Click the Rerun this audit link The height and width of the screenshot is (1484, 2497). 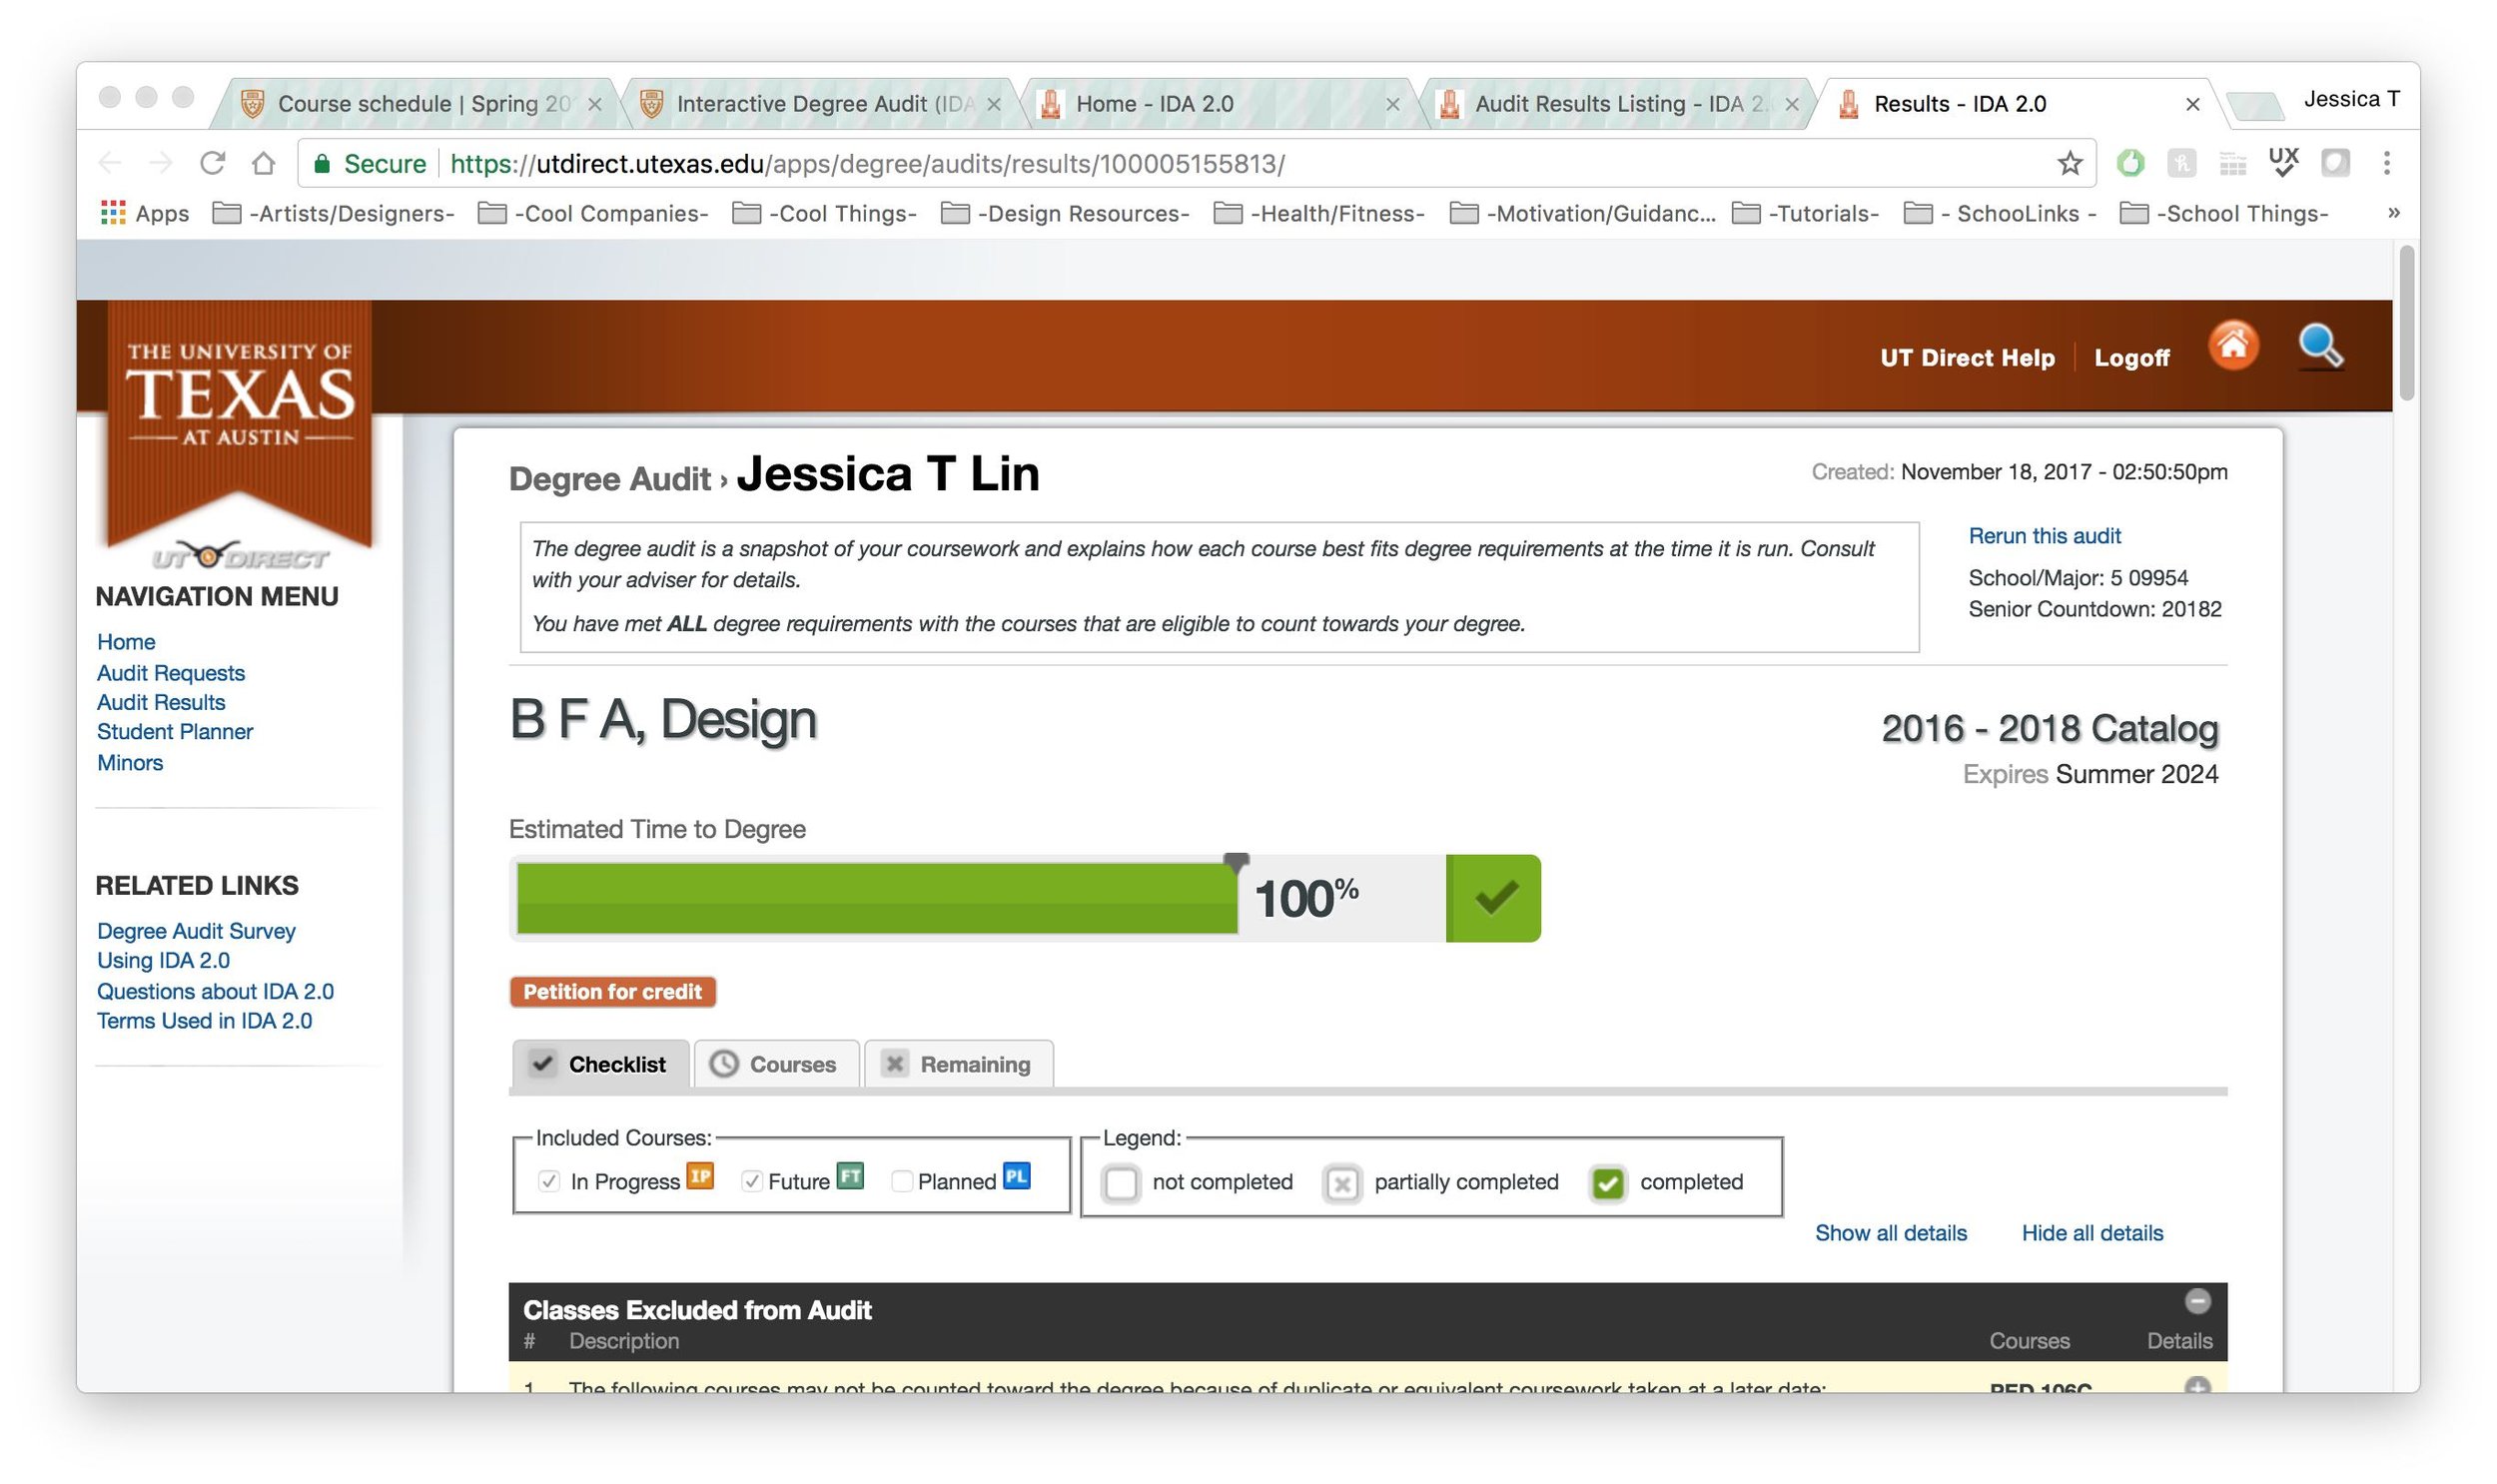[x=2043, y=536]
